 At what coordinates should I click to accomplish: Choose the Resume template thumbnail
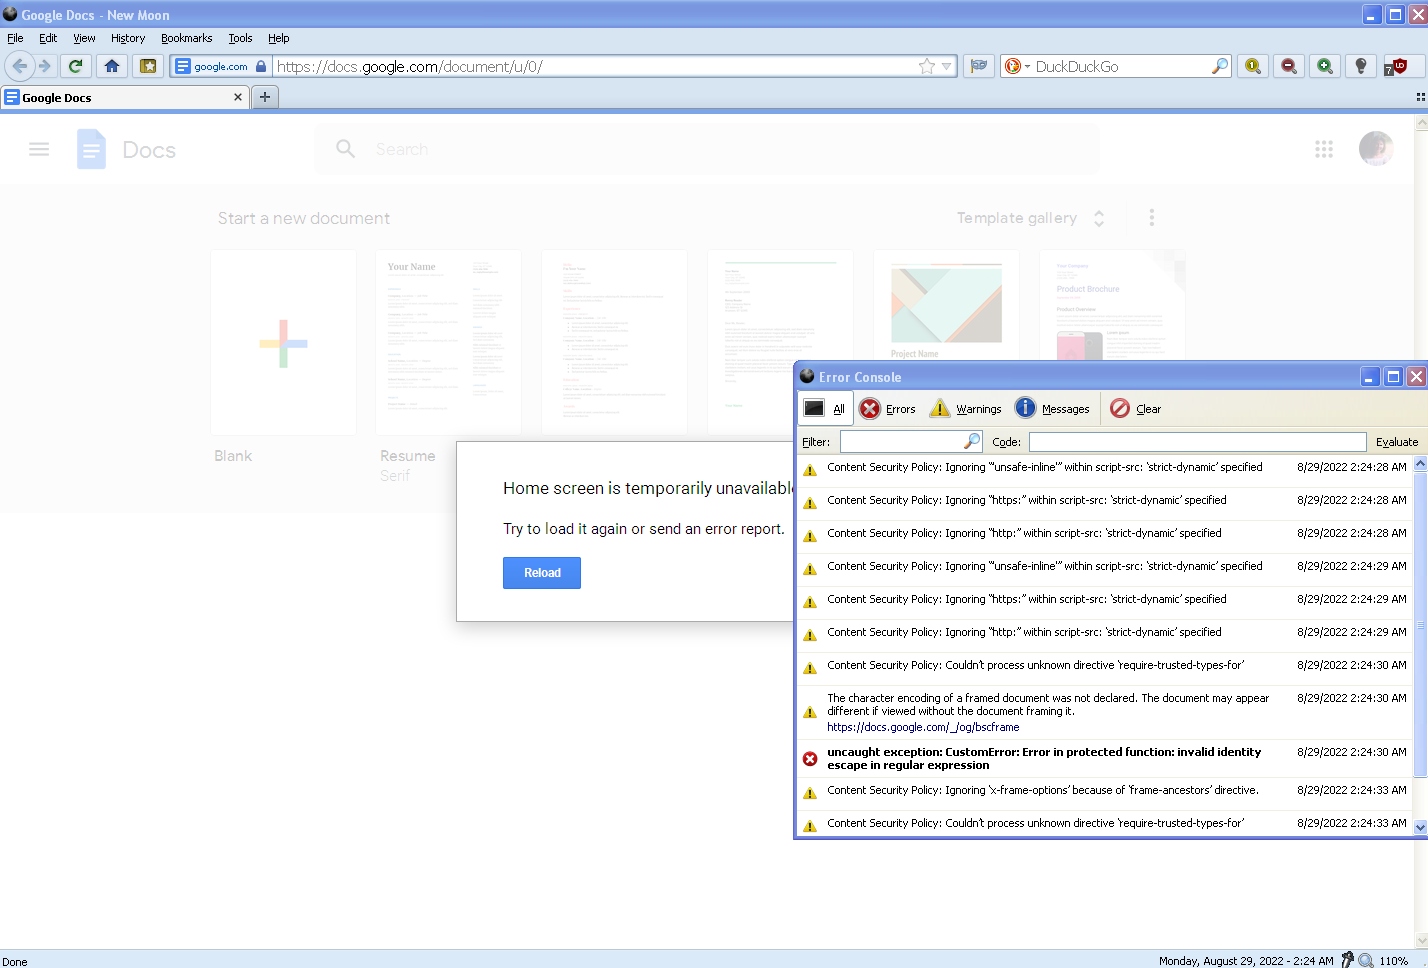[x=448, y=343]
